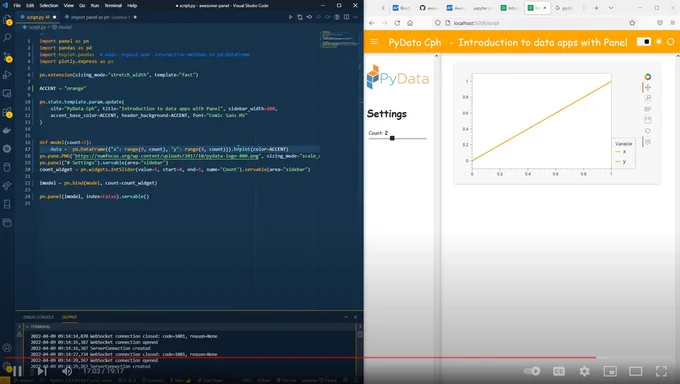680x384 pixels.
Task: Open Edit menu in VS Code
Action: pos(30,6)
